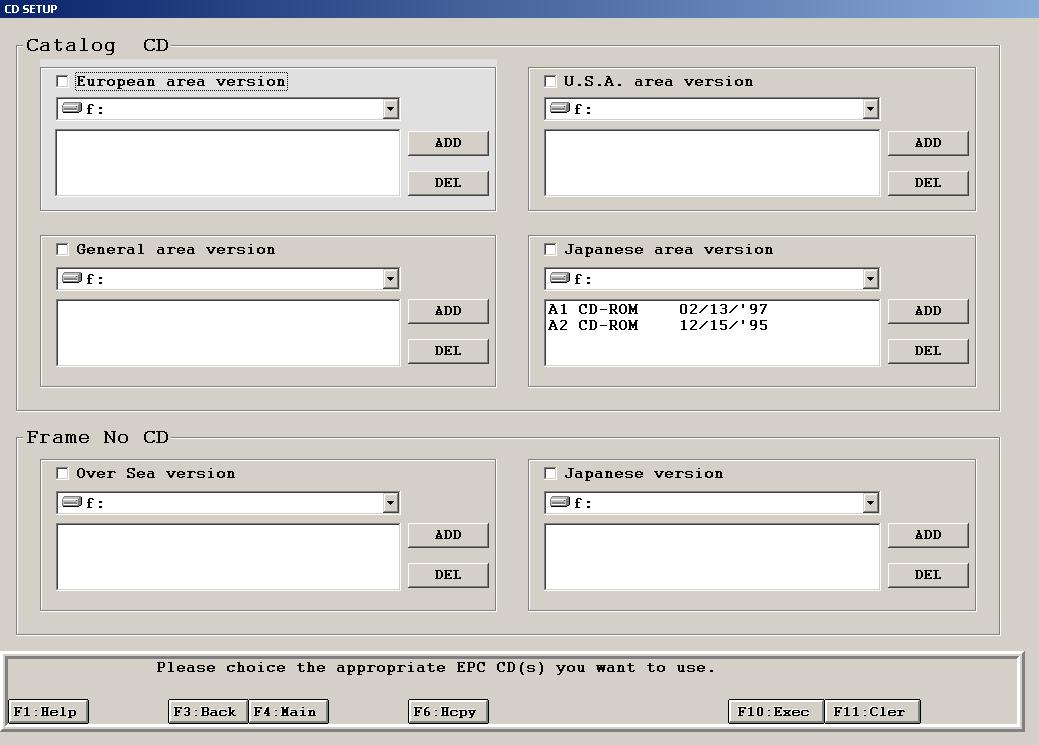
Task: Expand drive dropdown for U.S.A. area version
Action: 870,109
